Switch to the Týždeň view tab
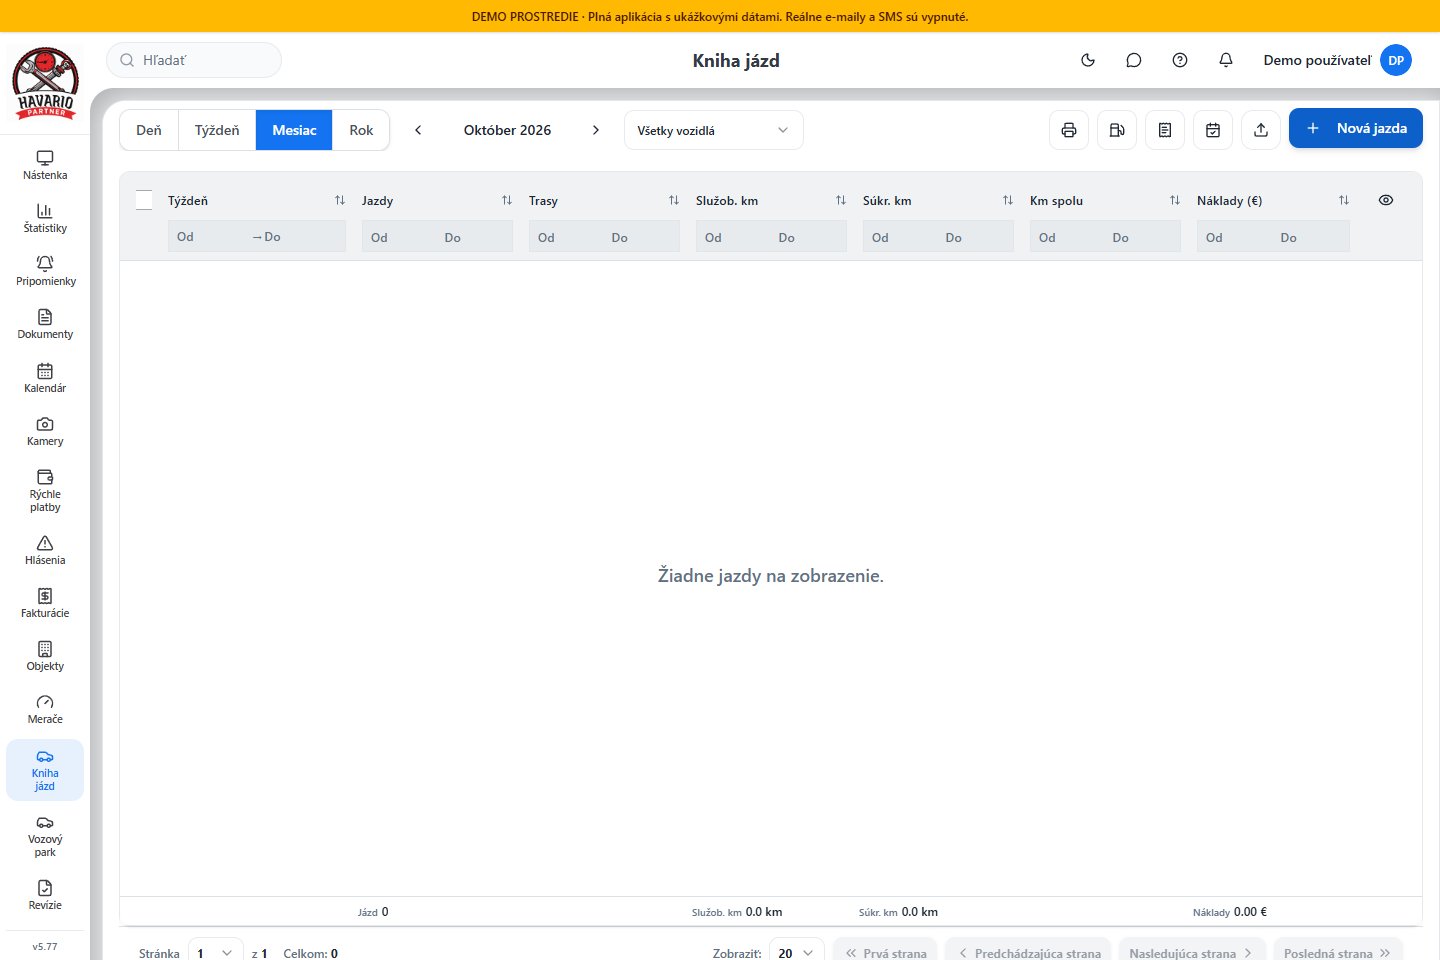The image size is (1440, 960). coord(217,130)
